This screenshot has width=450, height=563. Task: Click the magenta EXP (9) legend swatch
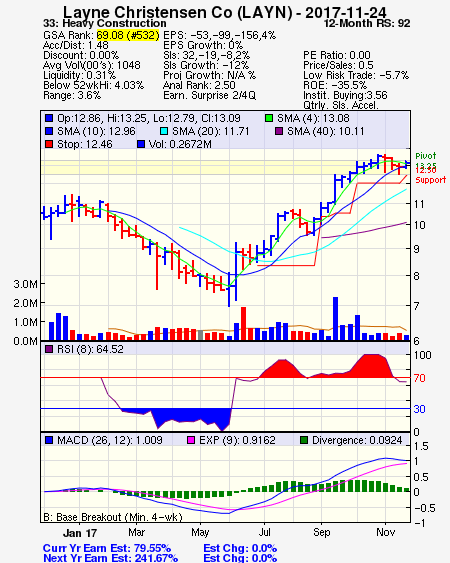pyautogui.click(x=191, y=440)
